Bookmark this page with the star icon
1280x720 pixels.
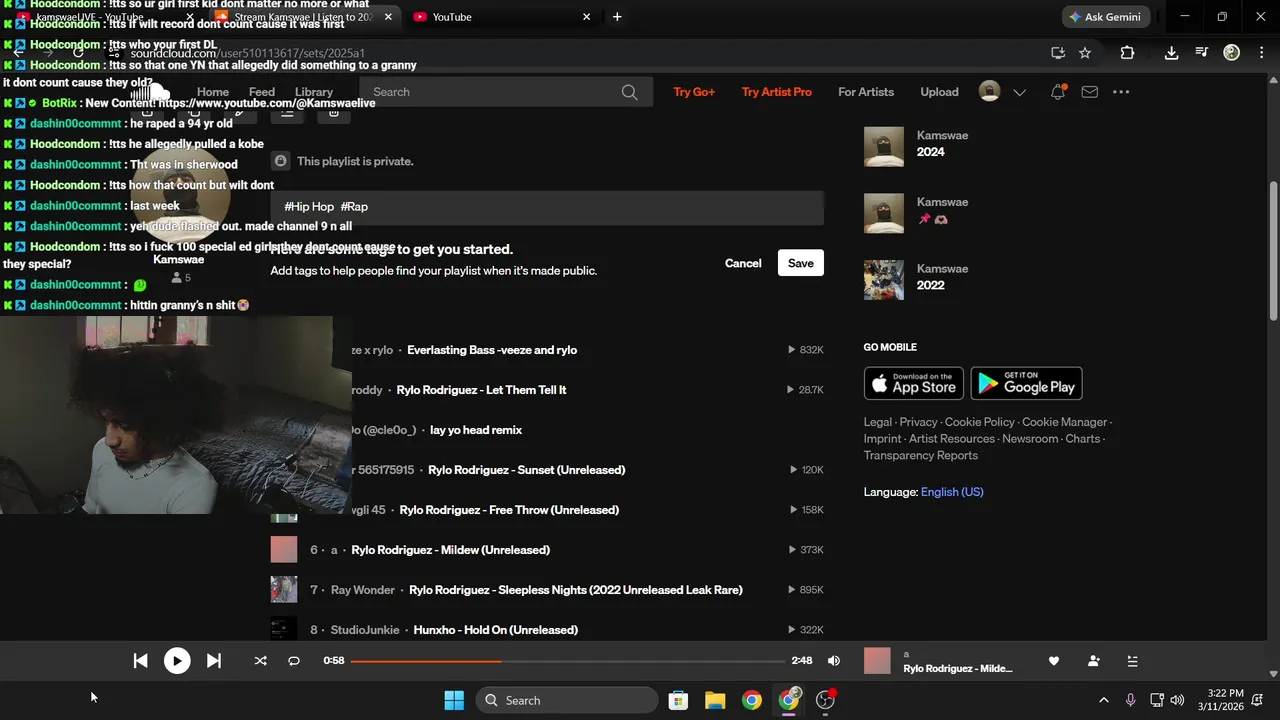1085,53
